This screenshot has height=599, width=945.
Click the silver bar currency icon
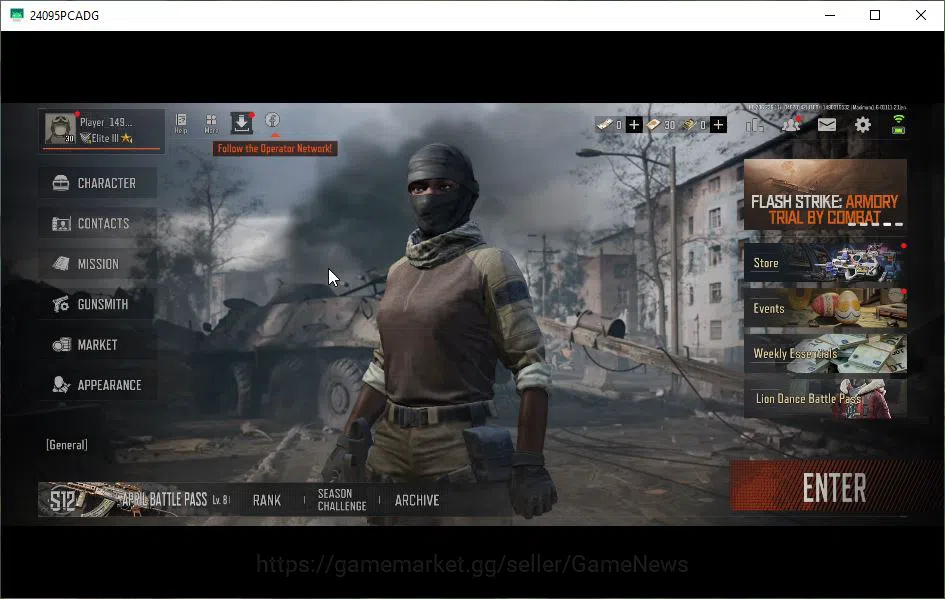tap(604, 125)
